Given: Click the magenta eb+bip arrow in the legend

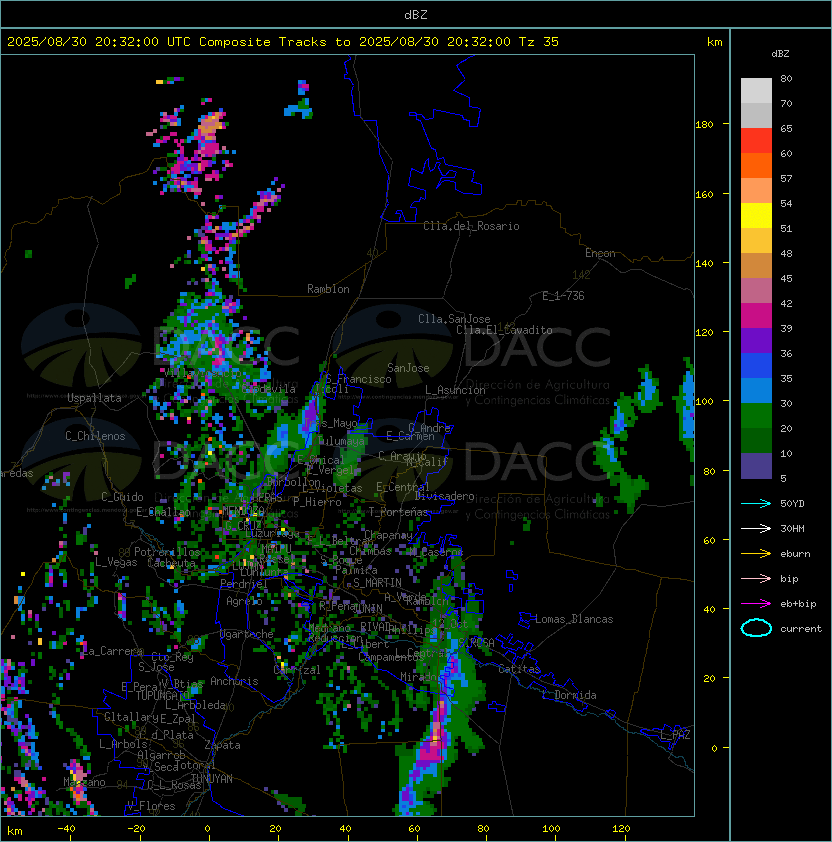Looking at the screenshot, I should click(x=756, y=604).
